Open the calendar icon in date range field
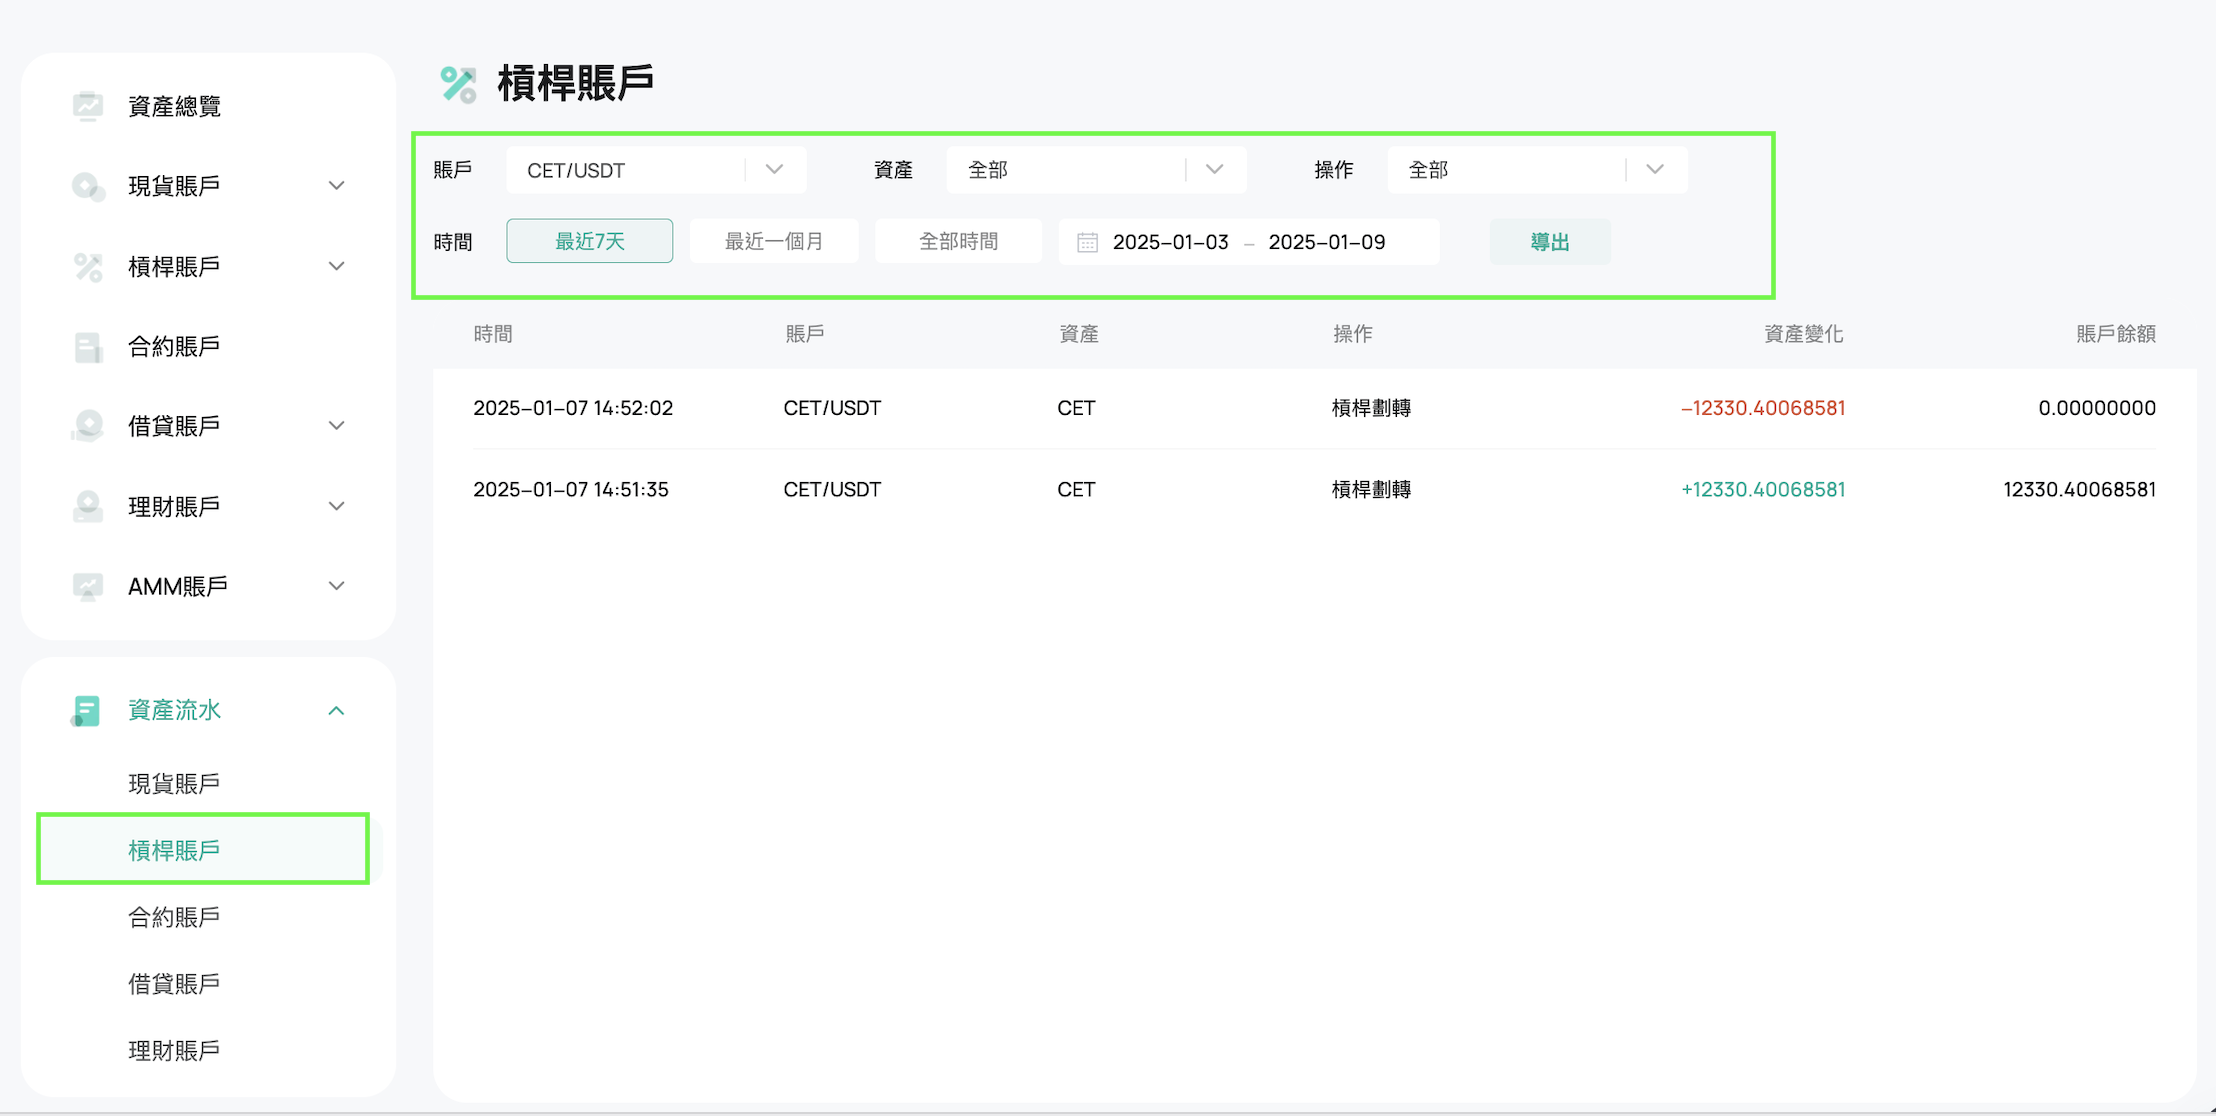The height and width of the screenshot is (1116, 2216). [x=1087, y=242]
